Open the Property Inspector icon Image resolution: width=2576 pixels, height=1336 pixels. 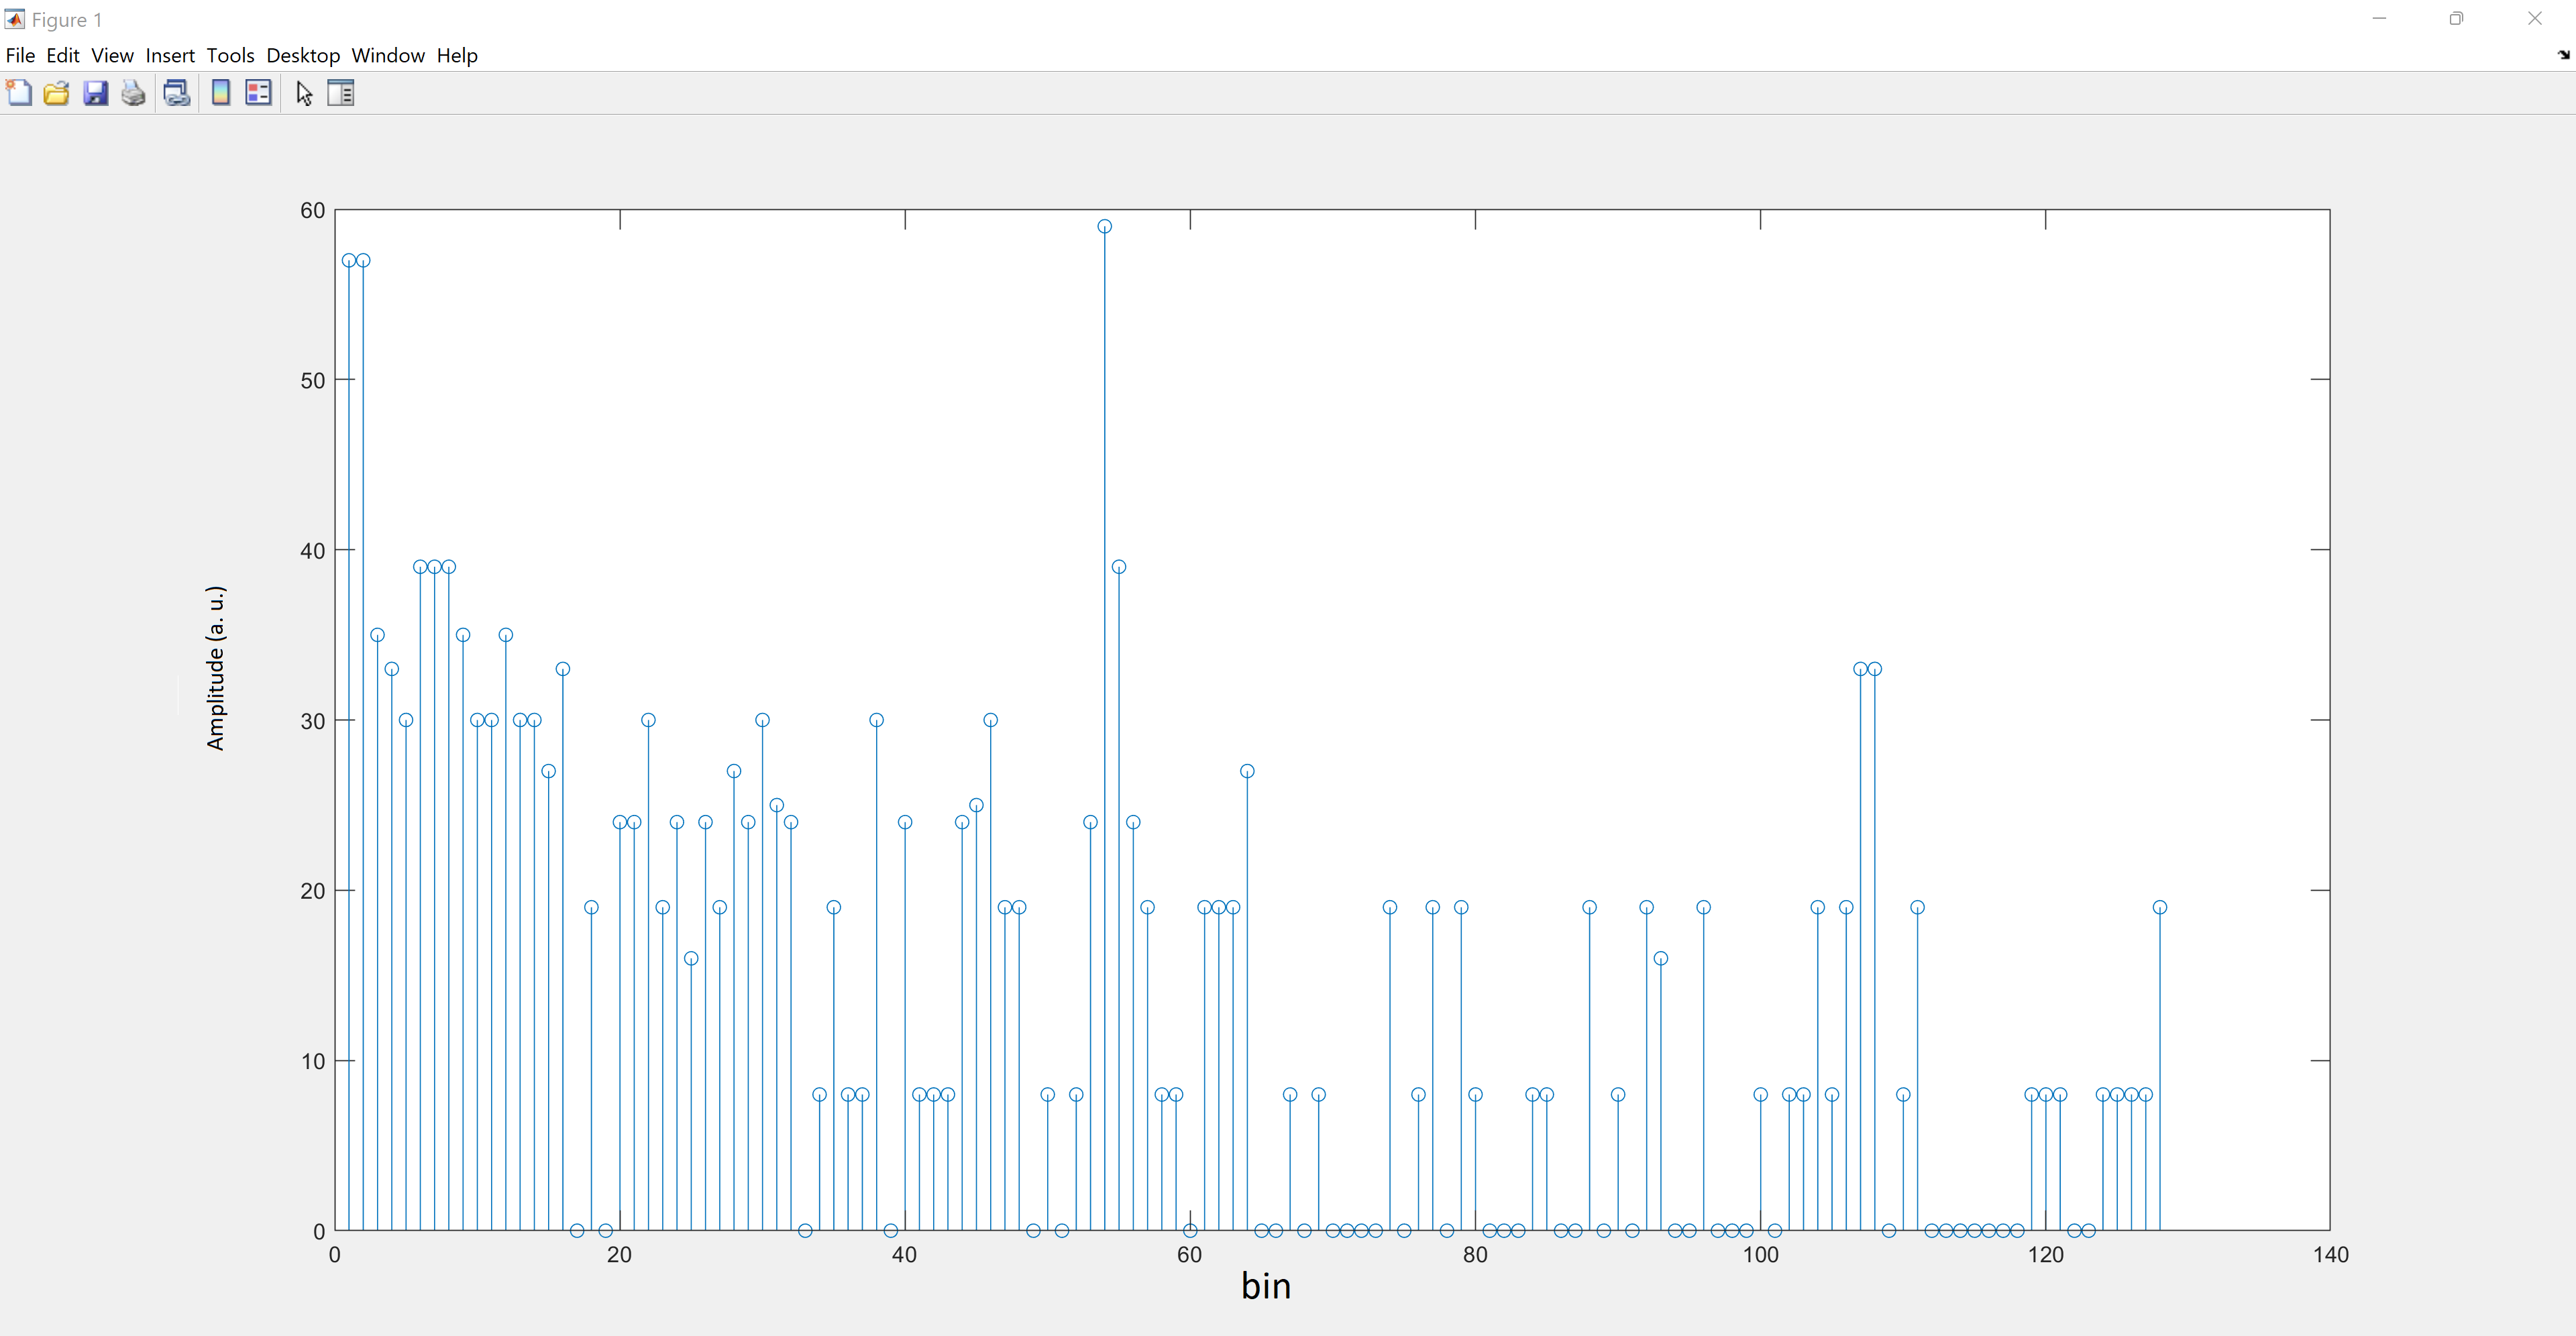click(341, 93)
